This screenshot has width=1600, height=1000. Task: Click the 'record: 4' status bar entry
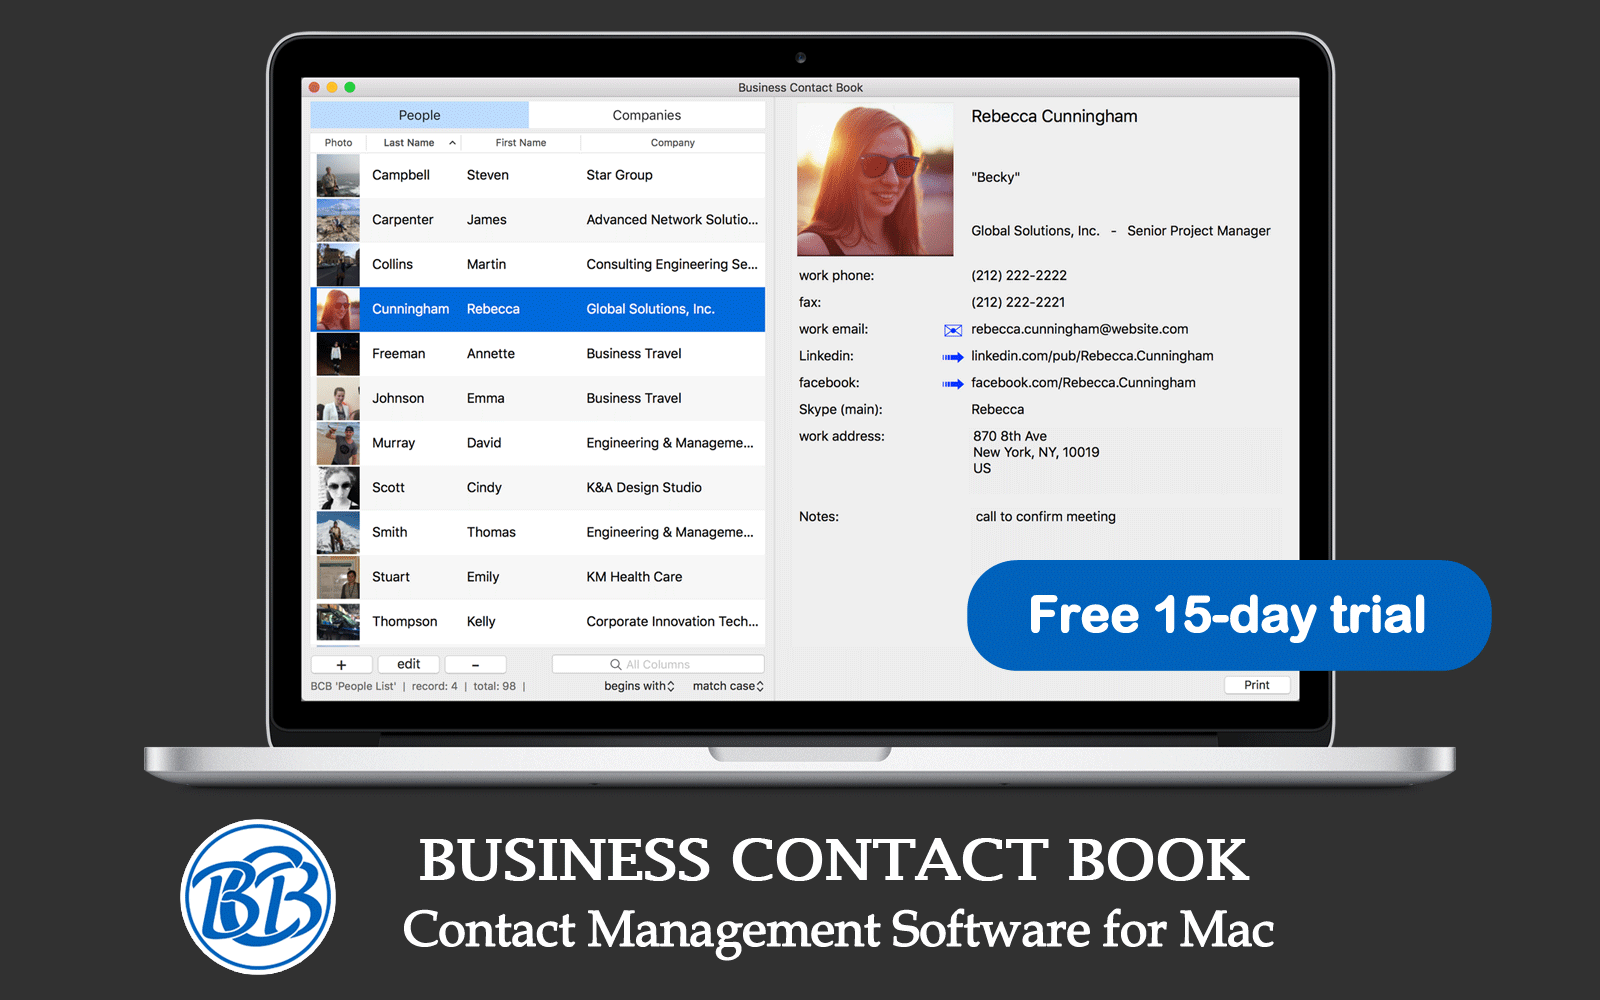tap(434, 686)
